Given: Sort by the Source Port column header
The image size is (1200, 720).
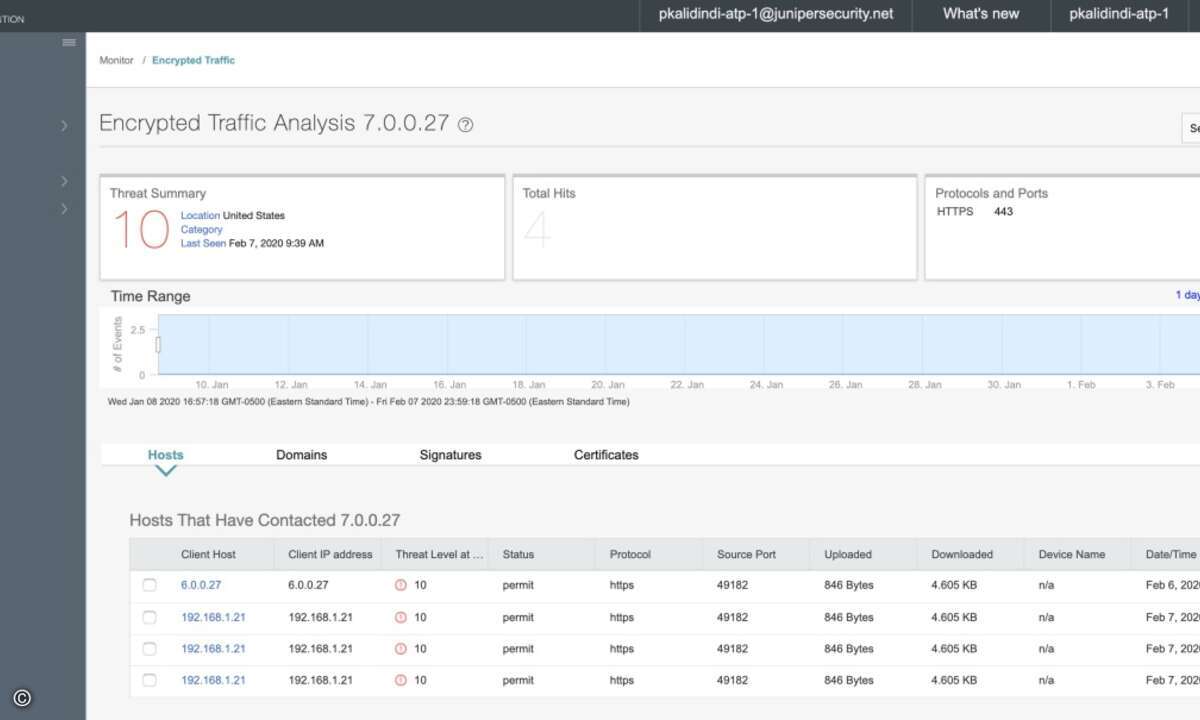Looking at the screenshot, I should [746, 554].
